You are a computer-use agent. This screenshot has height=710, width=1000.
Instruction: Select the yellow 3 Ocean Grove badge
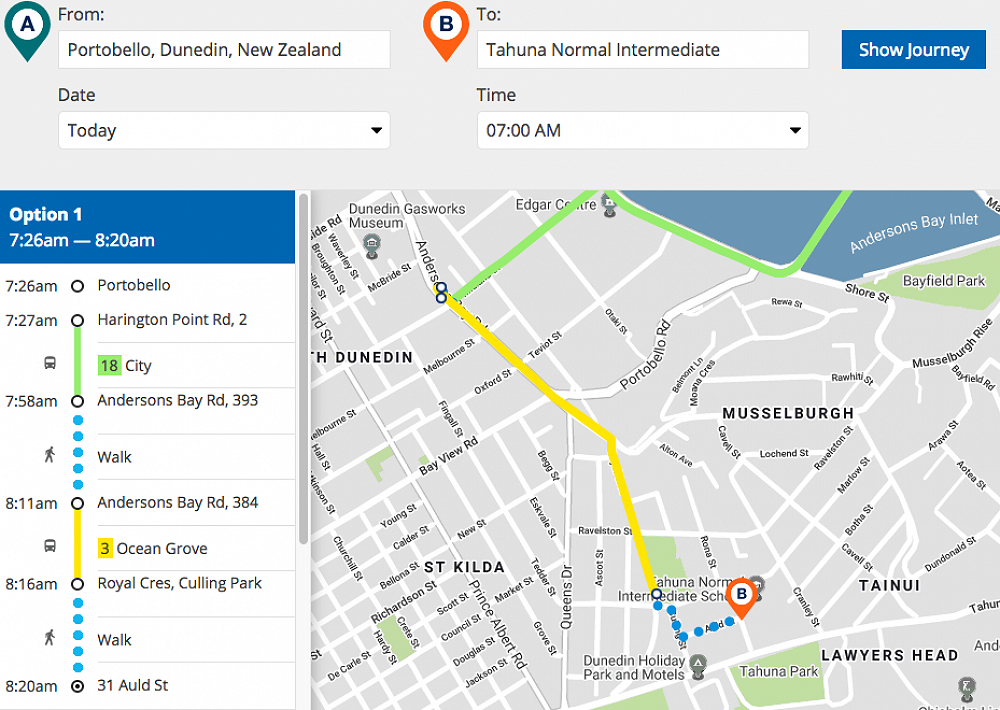pos(104,548)
